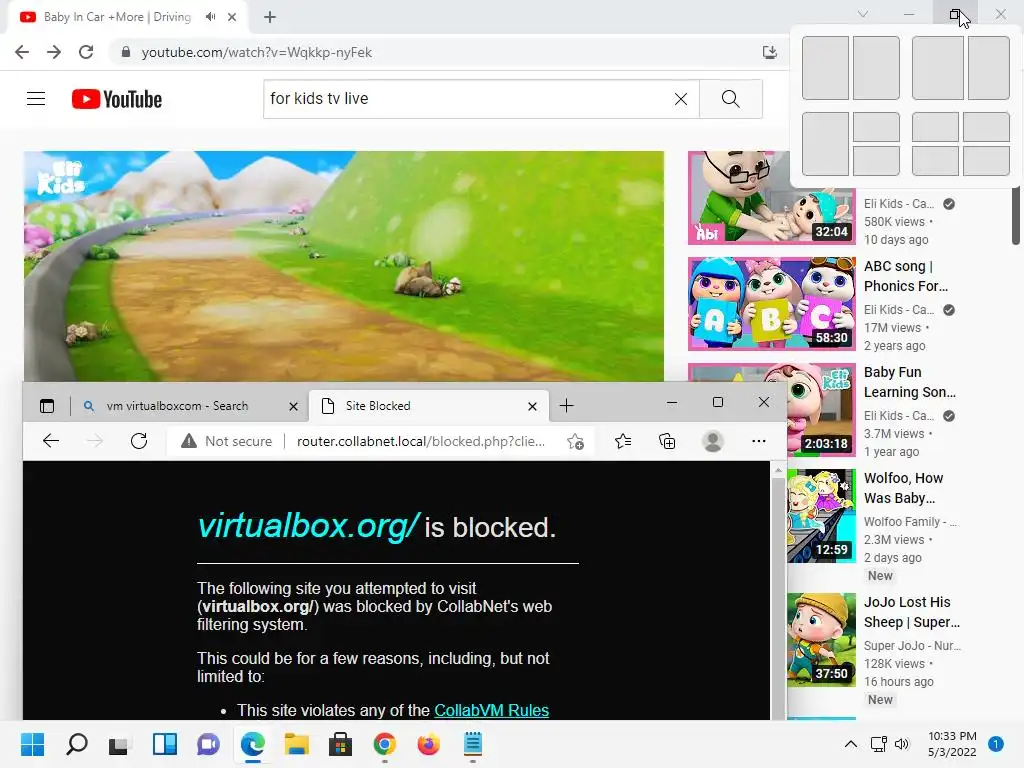Clear the YouTube search text

tap(680, 99)
